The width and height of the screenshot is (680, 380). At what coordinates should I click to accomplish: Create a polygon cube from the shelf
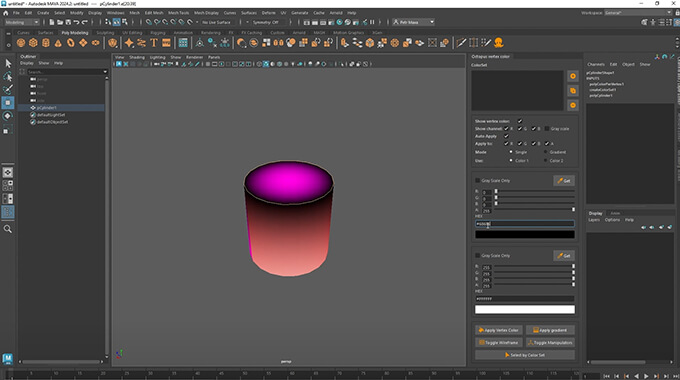tap(33, 43)
